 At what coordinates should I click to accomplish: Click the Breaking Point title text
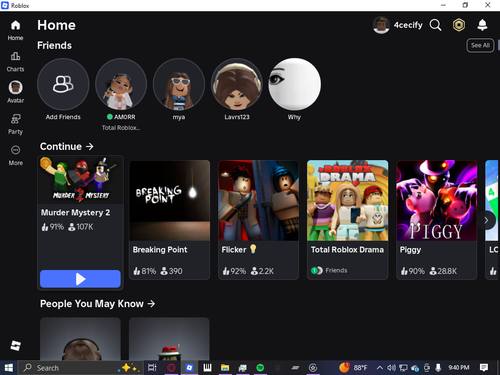pyautogui.click(x=160, y=250)
